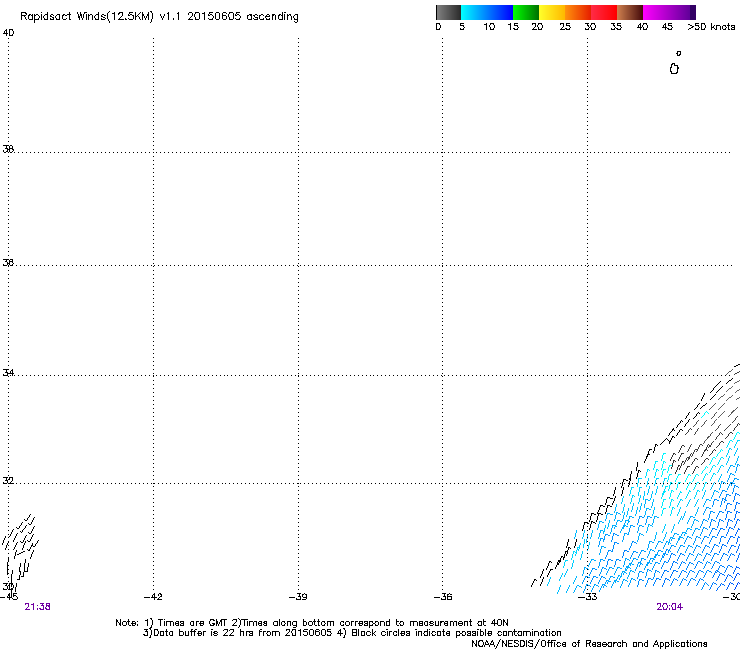The image size is (740, 650).
Task: Click the blue 10-15 knots color band
Action: click(500, 12)
